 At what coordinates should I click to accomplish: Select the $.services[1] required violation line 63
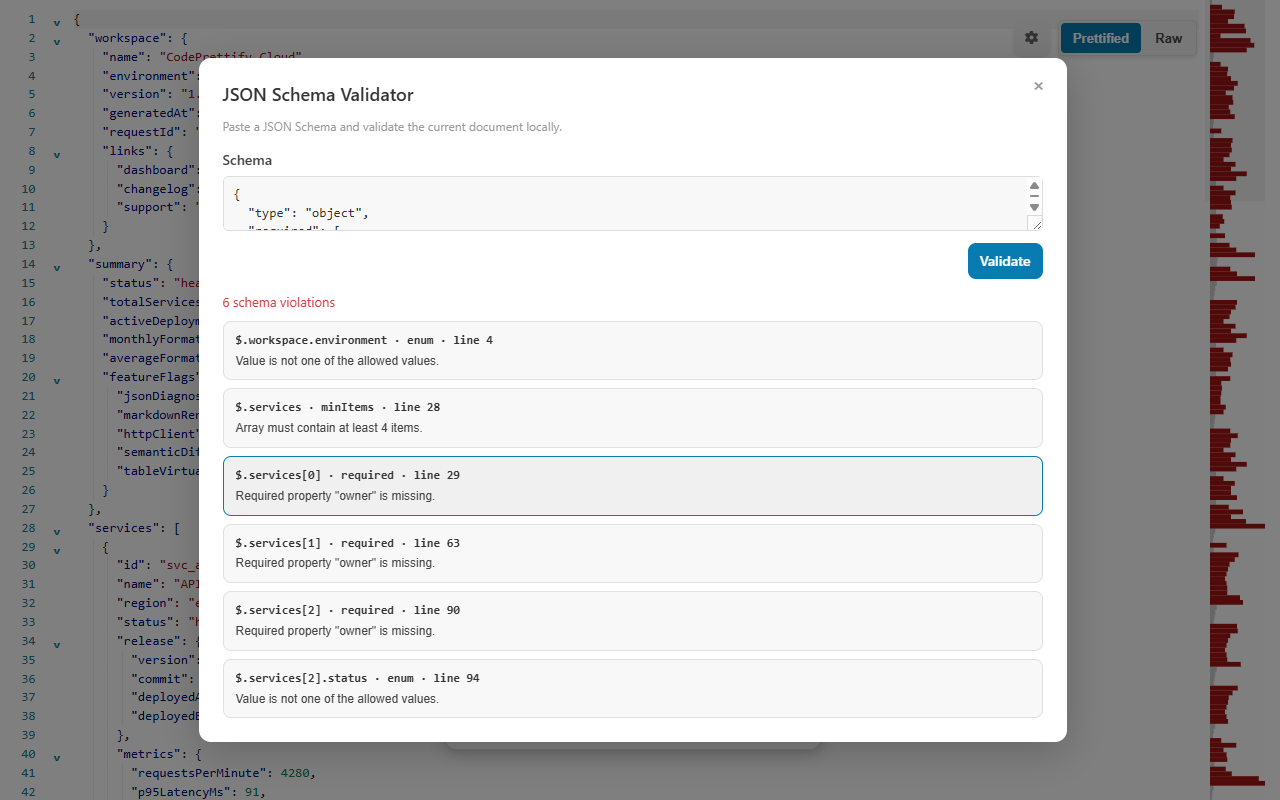coord(633,553)
